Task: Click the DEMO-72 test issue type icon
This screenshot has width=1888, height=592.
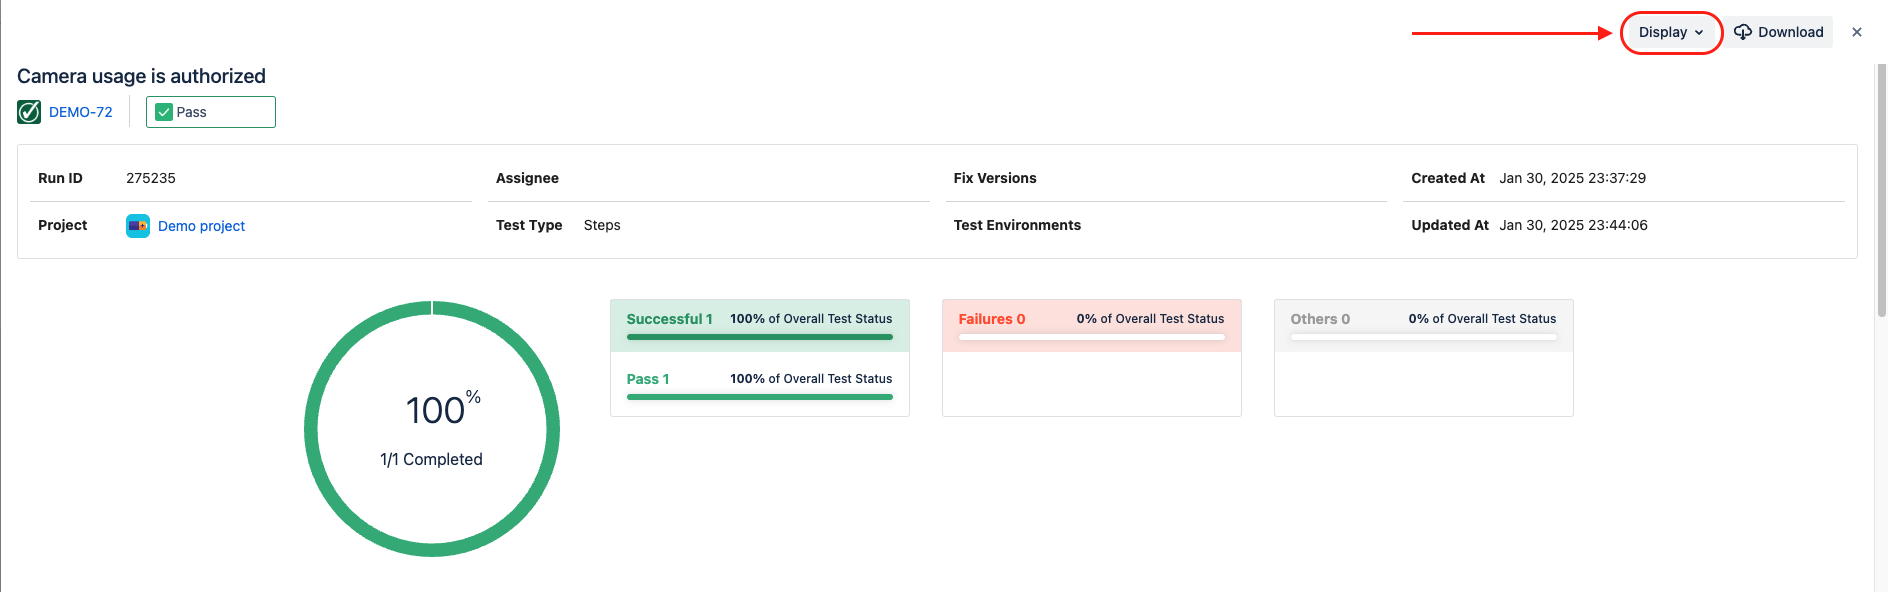Action: pos(29,112)
